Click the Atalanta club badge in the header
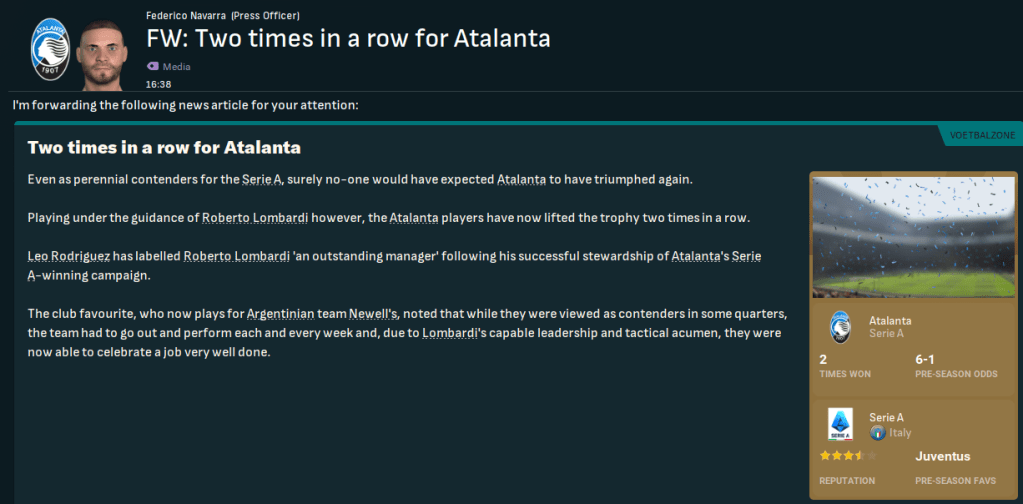The width and height of the screenshot is (1023, 504). 46,52
